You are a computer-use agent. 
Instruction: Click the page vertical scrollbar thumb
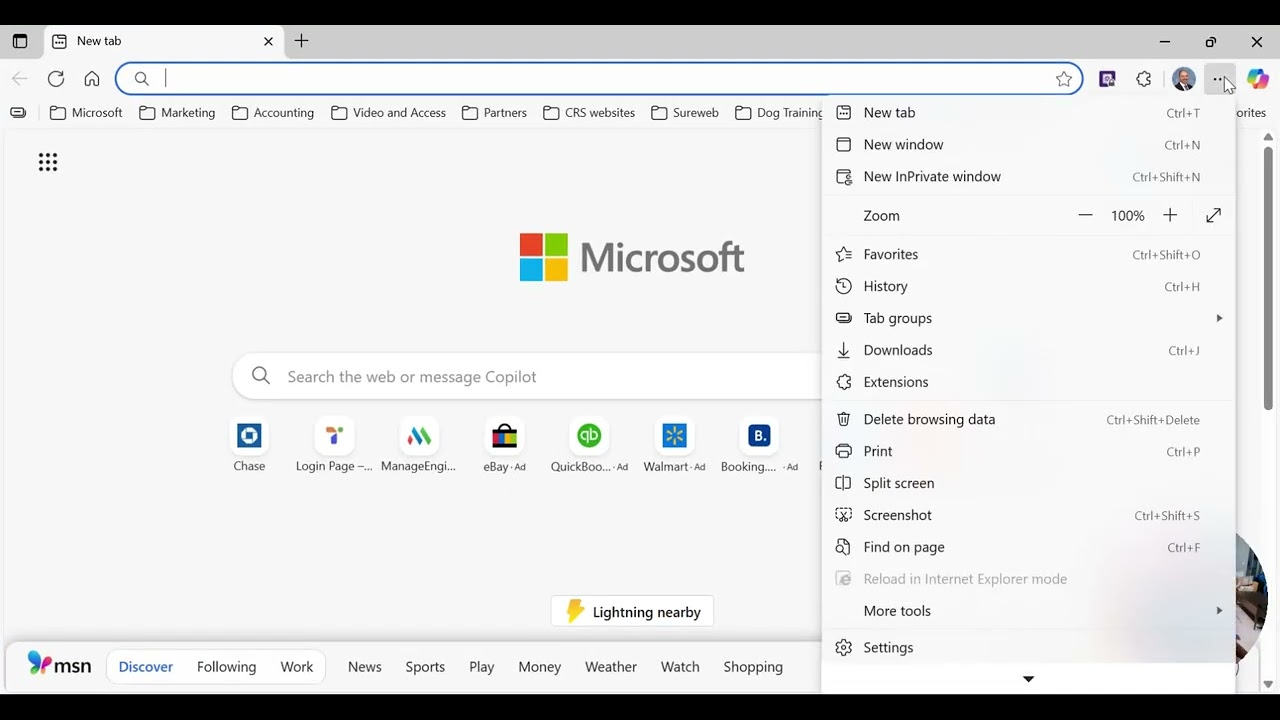[x=1268, y=278]
